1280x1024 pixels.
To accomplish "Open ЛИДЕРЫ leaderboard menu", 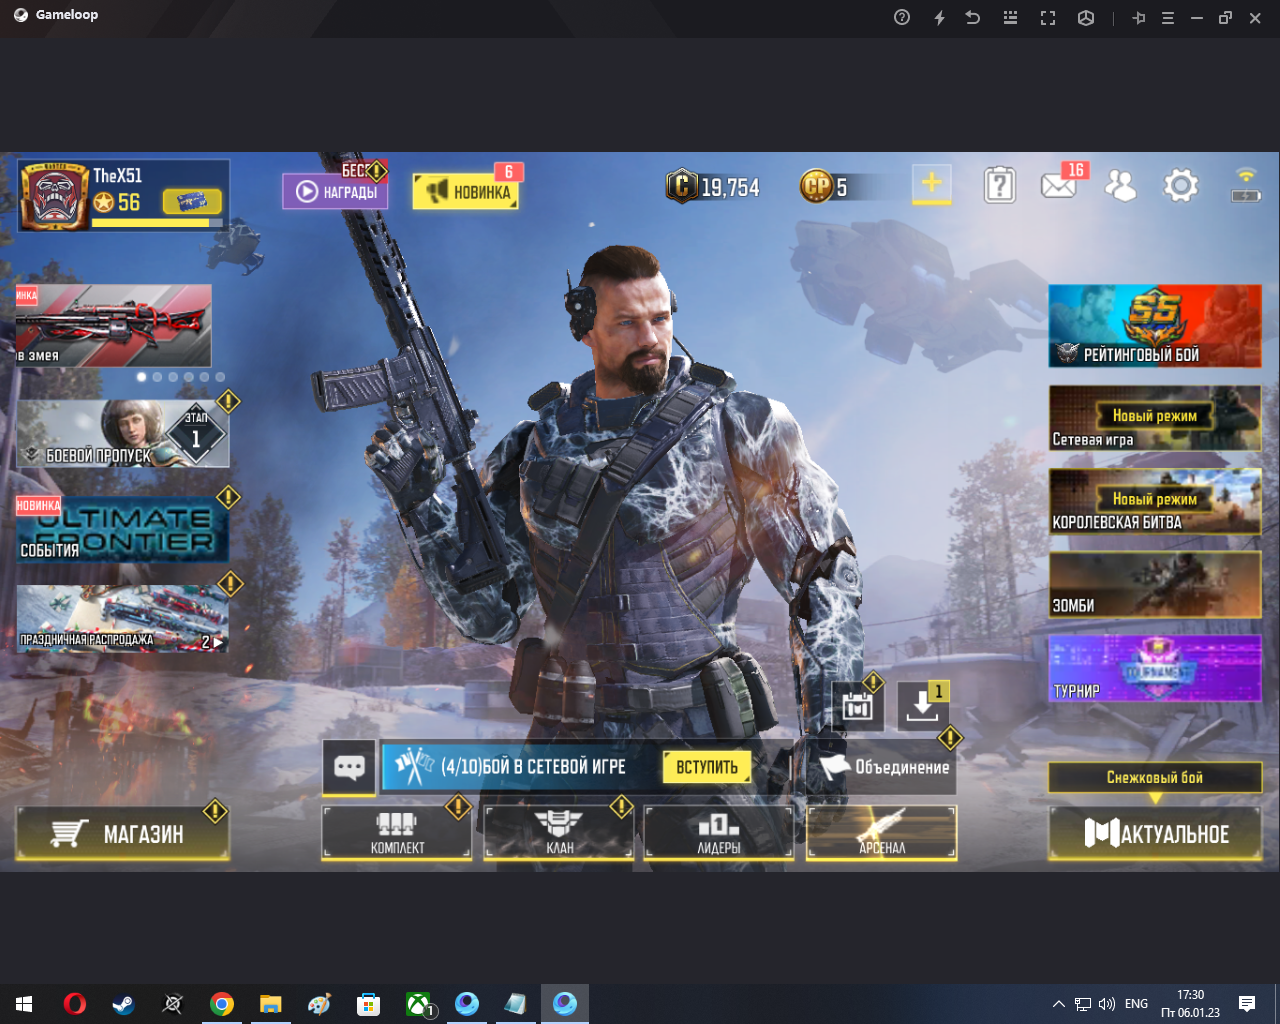I will pos(719,833).
